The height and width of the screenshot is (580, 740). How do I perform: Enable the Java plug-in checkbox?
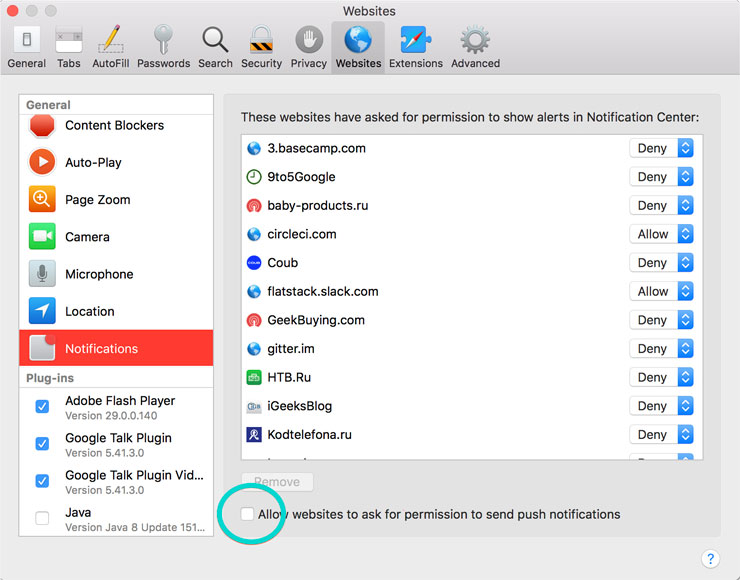[x=42, y=518]
